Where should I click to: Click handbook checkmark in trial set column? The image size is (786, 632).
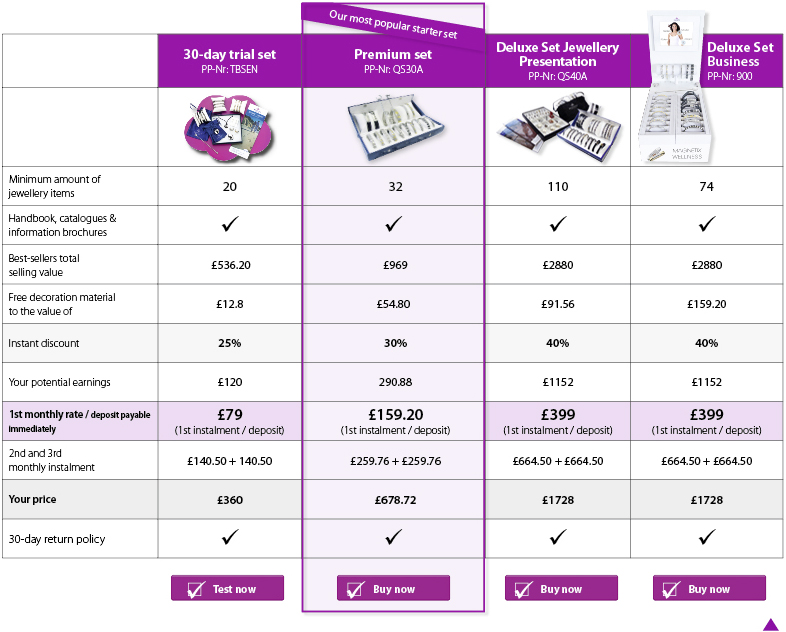tap(230, 224)
